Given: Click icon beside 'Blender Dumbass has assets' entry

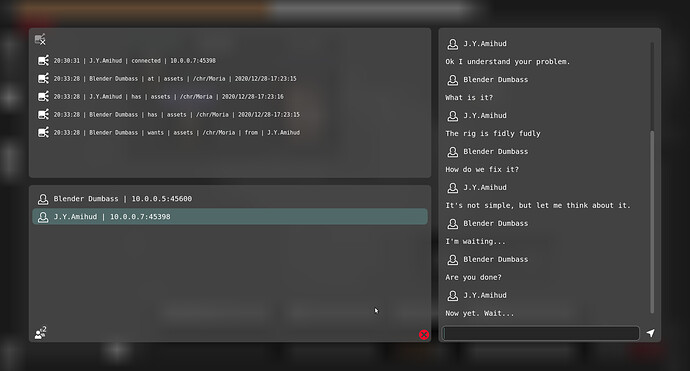Looking at the screenshot, I should pos(43,114).
